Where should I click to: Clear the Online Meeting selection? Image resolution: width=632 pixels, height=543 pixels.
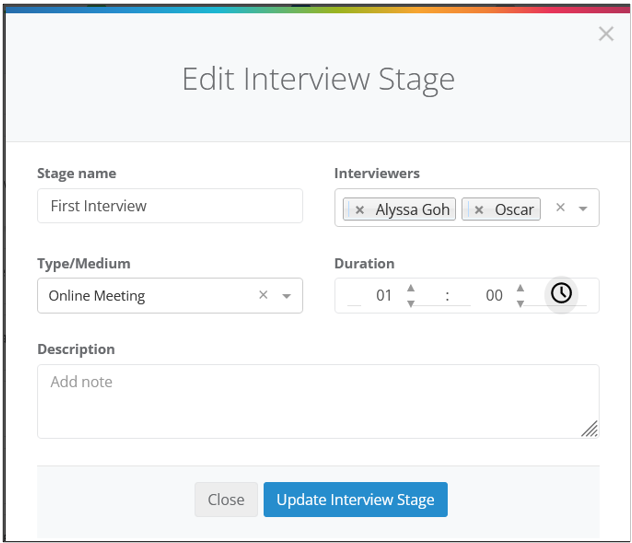pyautogui.click(x=263, y=295)
